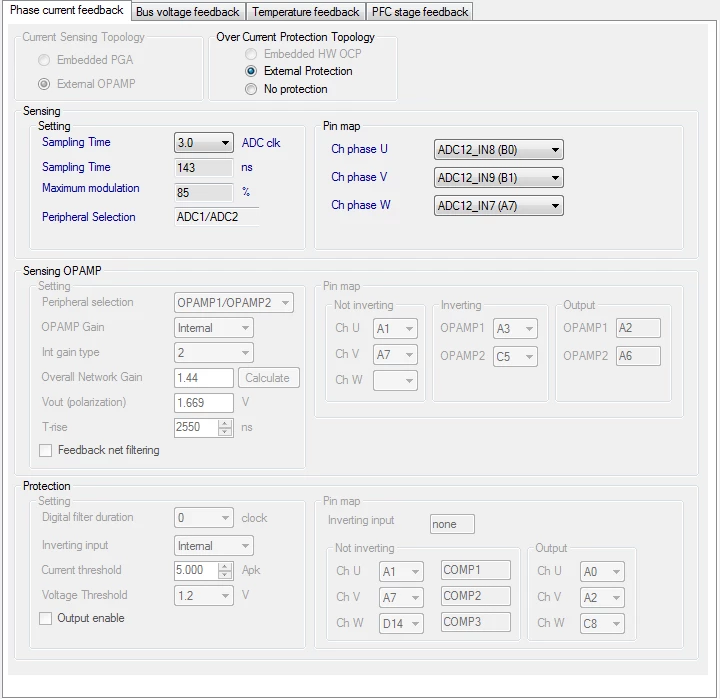Screen dimensions: 720x699
Task: Click the Peripheral Selection ADC1/ADC2 field
Action: coord(217,217)
